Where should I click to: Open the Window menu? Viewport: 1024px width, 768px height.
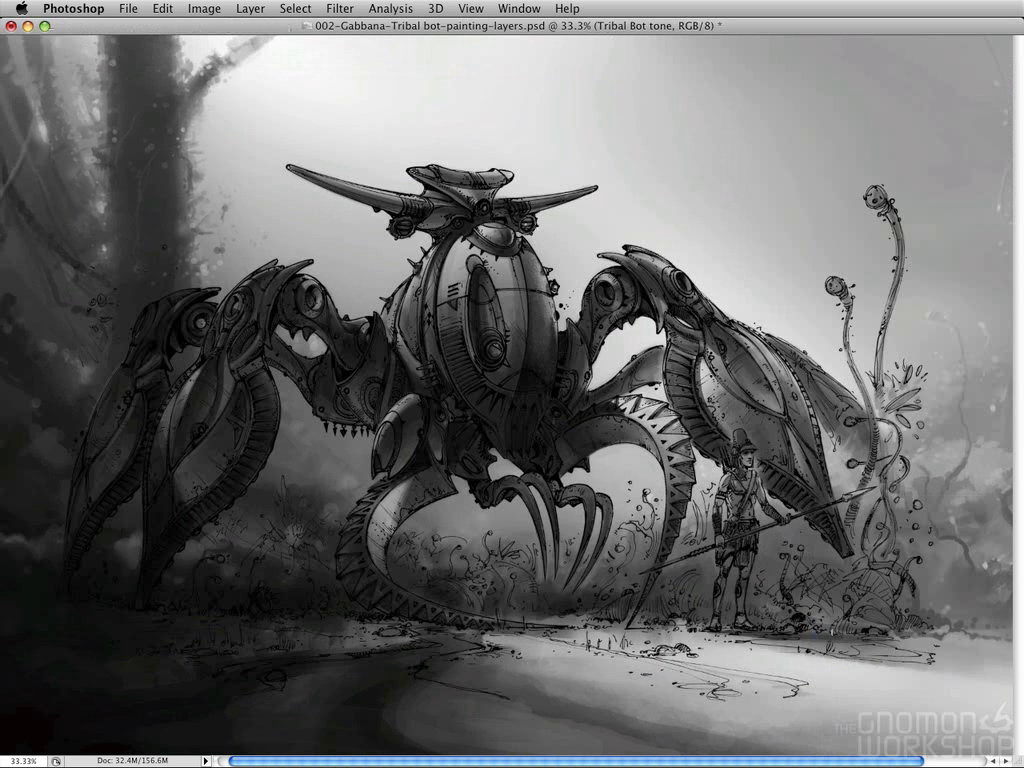tap(519, 8)
